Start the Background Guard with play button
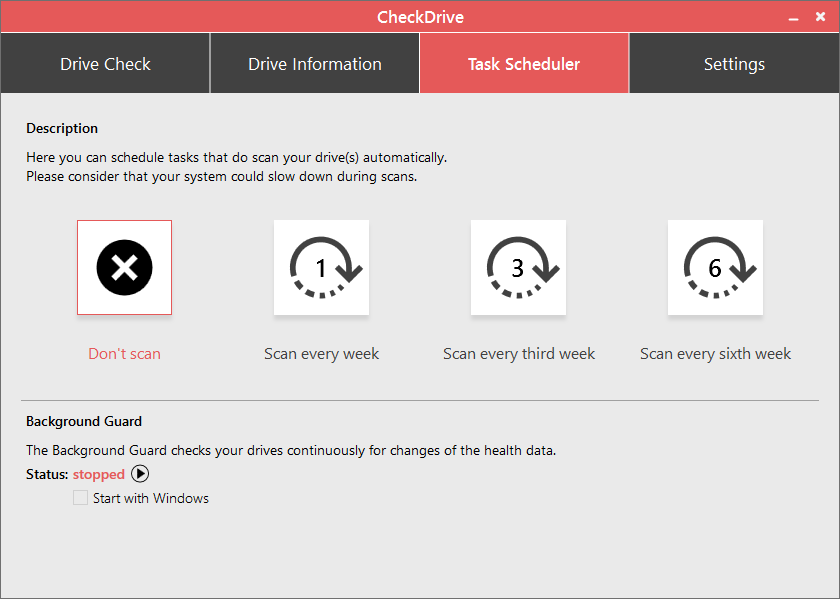Viewport: 840px width, 600px height. coord(140,474)
